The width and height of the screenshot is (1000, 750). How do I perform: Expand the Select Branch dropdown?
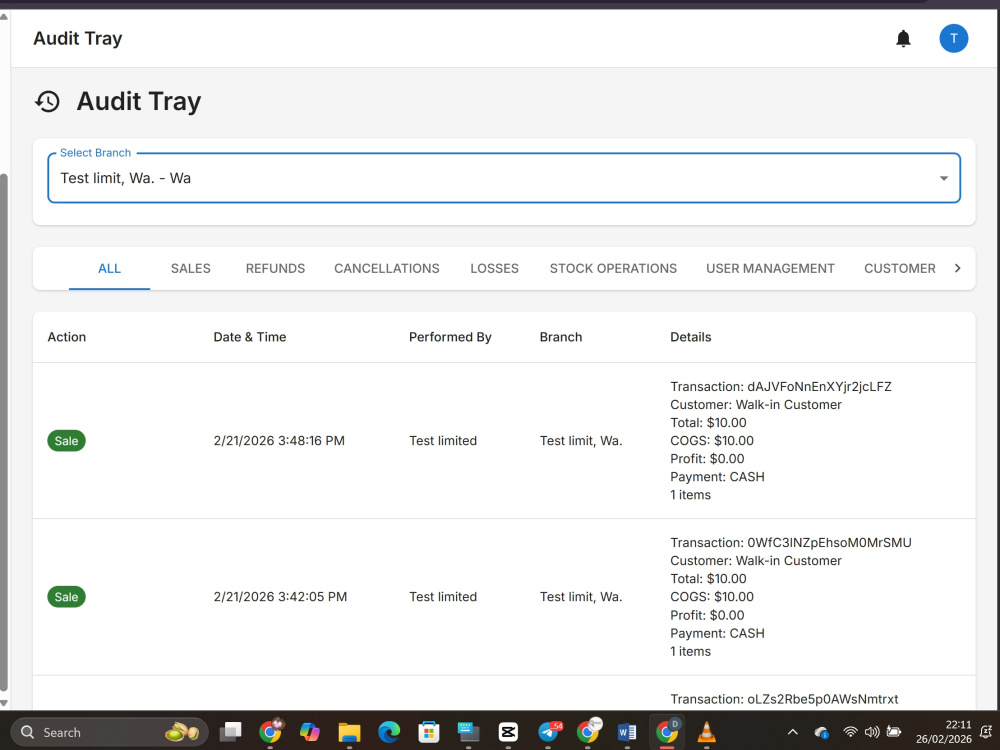tap(504, 178)
